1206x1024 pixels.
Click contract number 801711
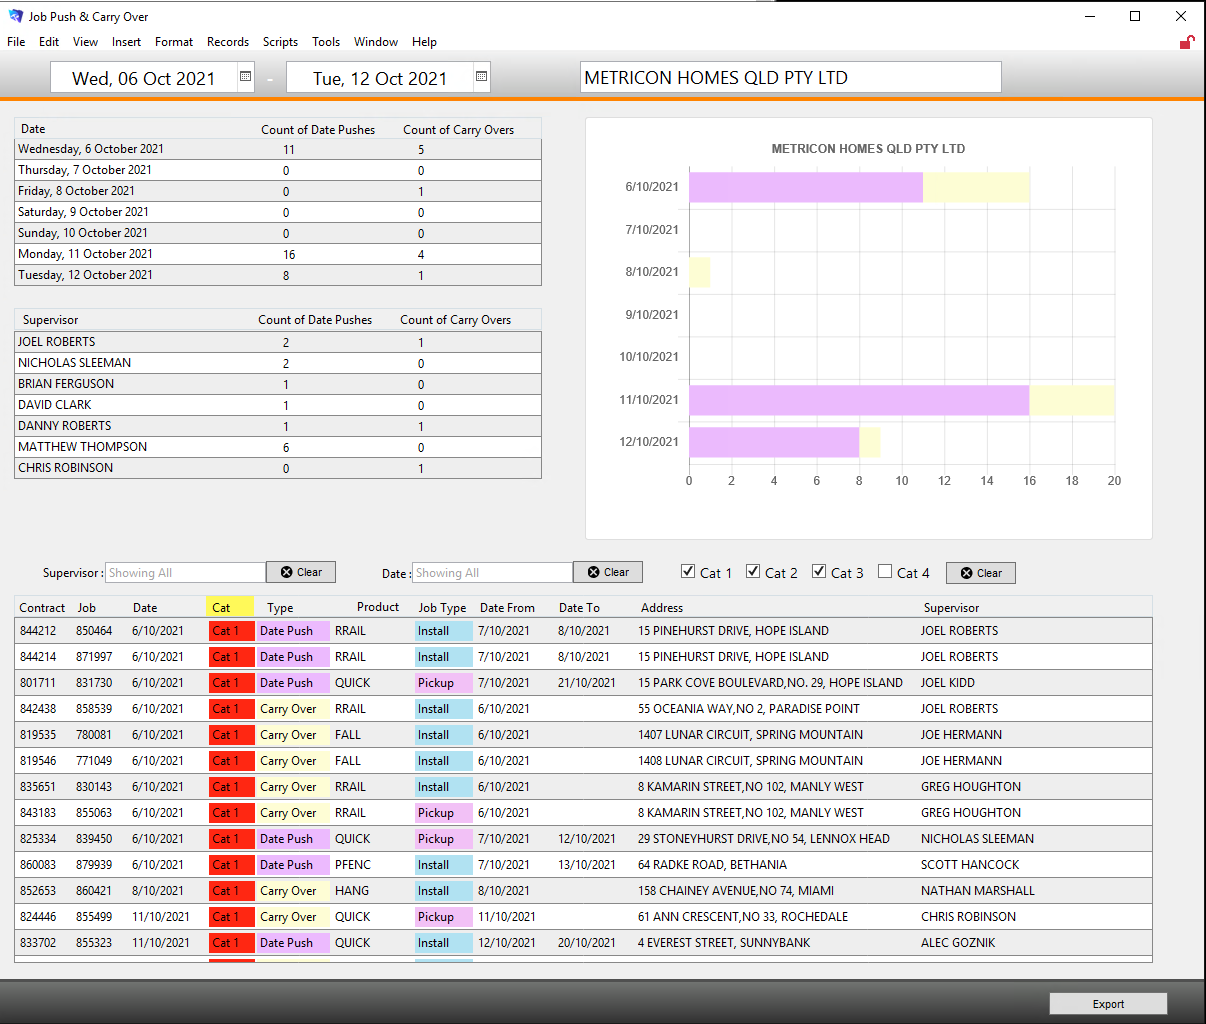[38, 683]
